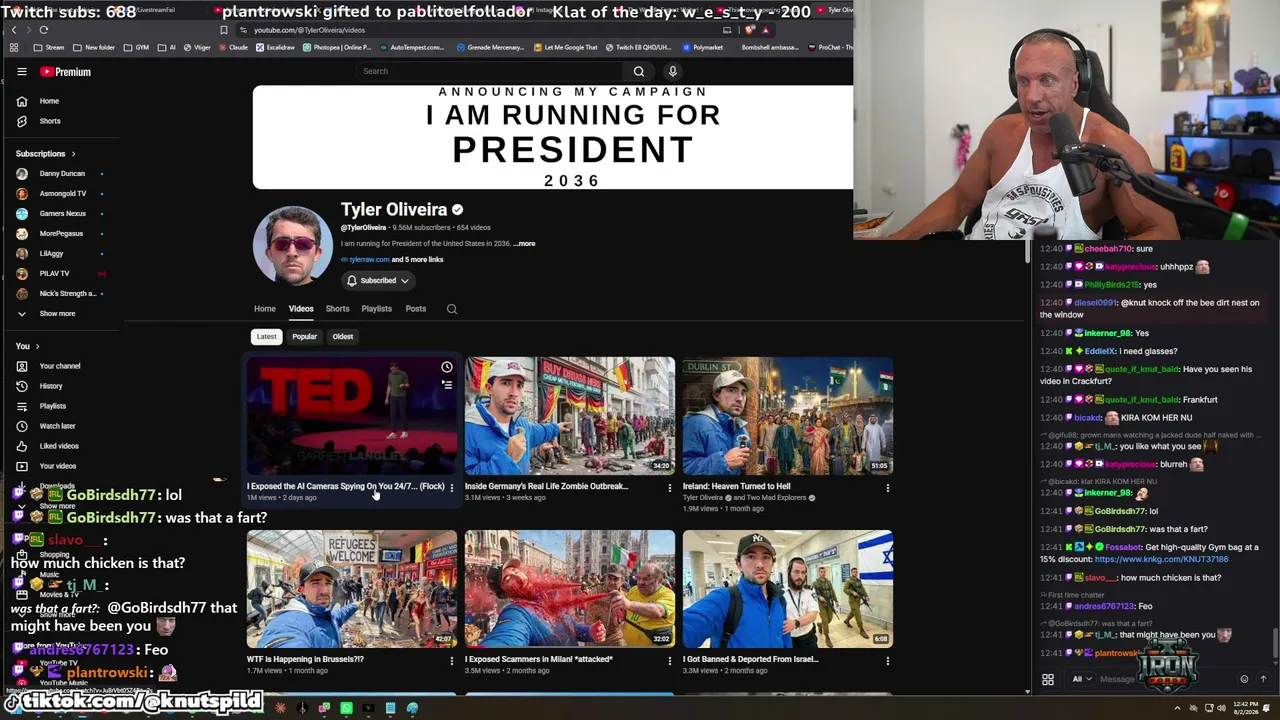Expand the You section header
The height and width of the screenshot is (720, 1280).
[x=28, y=346]
